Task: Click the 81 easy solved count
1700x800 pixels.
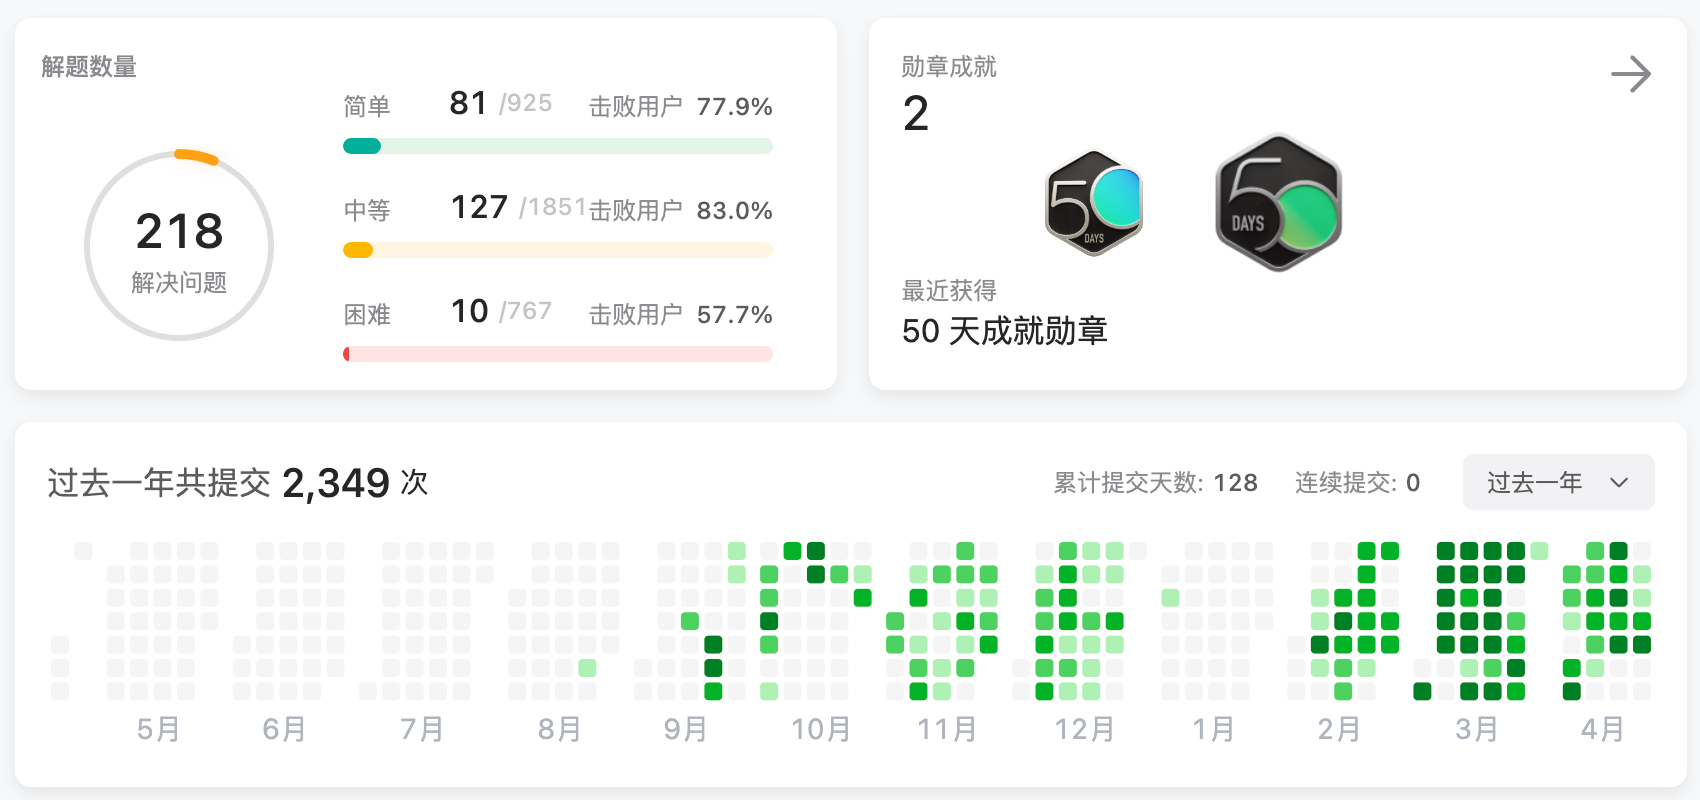Action: [468, 103]
